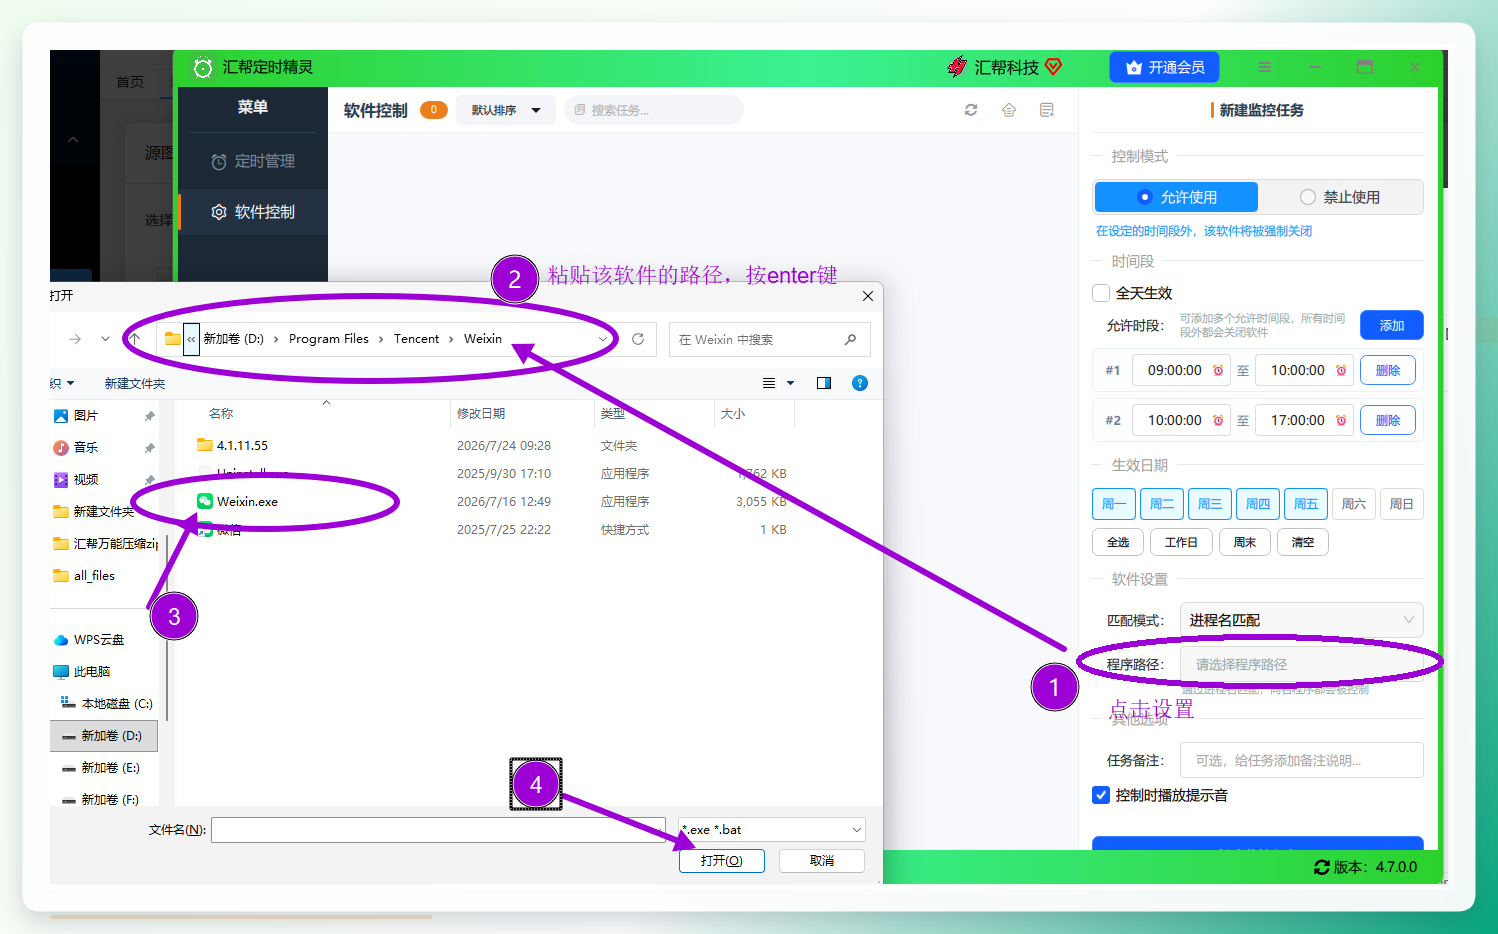
Task: Click the 文件名(N) input box
Action: pos(438,830)
